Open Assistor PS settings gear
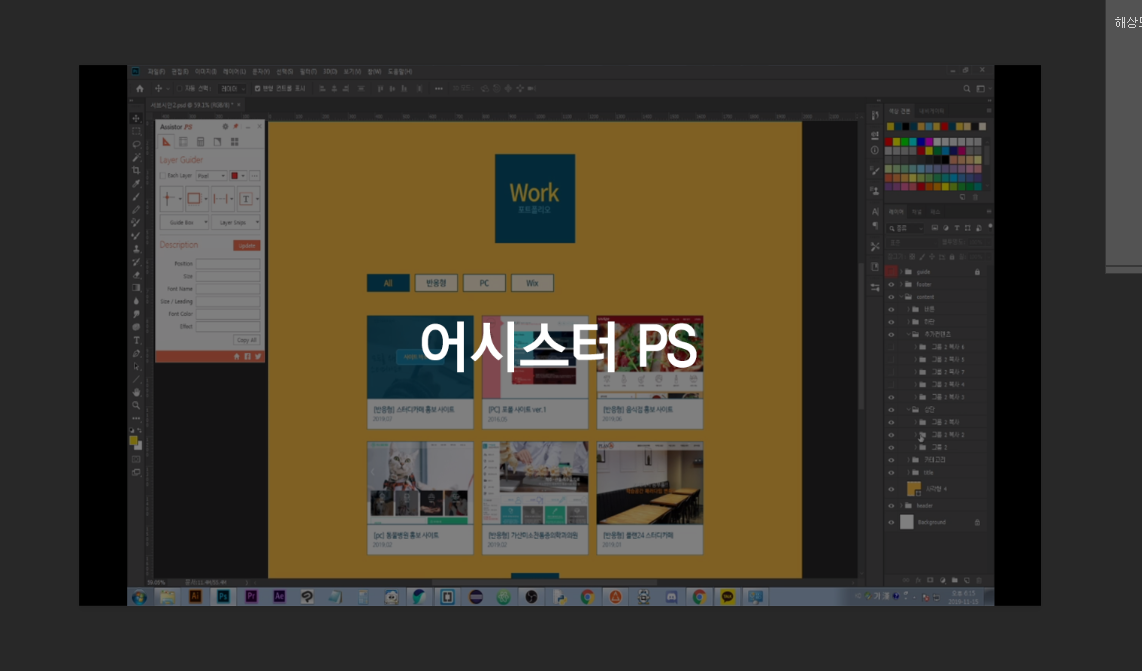This screenshot has height=671, width=1142. (225, 127)
